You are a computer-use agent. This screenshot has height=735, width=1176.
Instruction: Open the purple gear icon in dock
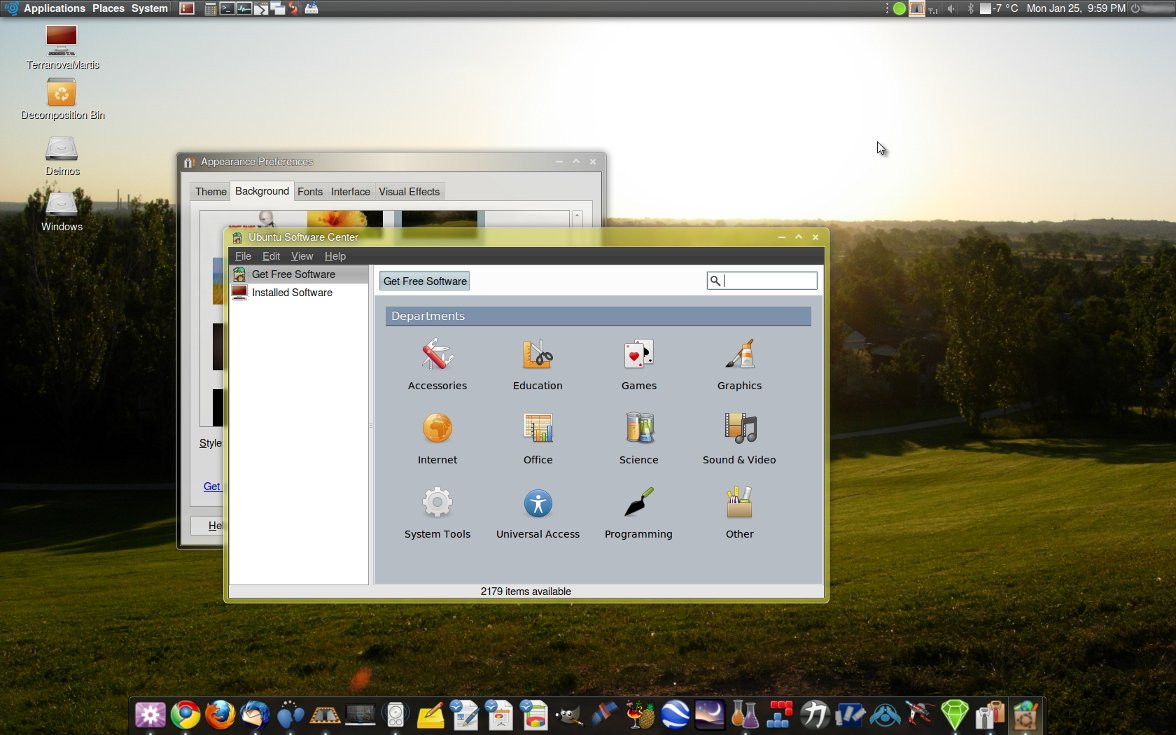[x=150, y=715]
